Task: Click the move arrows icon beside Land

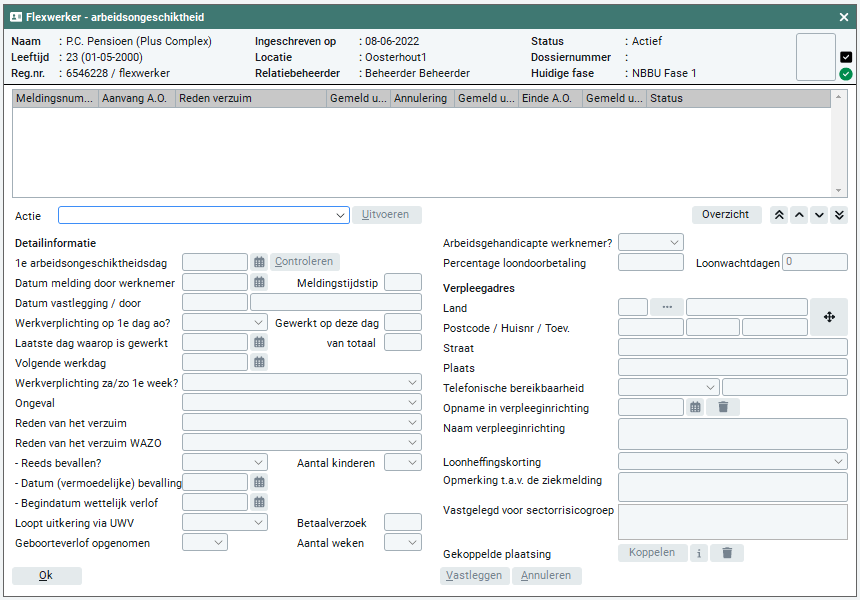Action: click(829, 317)
